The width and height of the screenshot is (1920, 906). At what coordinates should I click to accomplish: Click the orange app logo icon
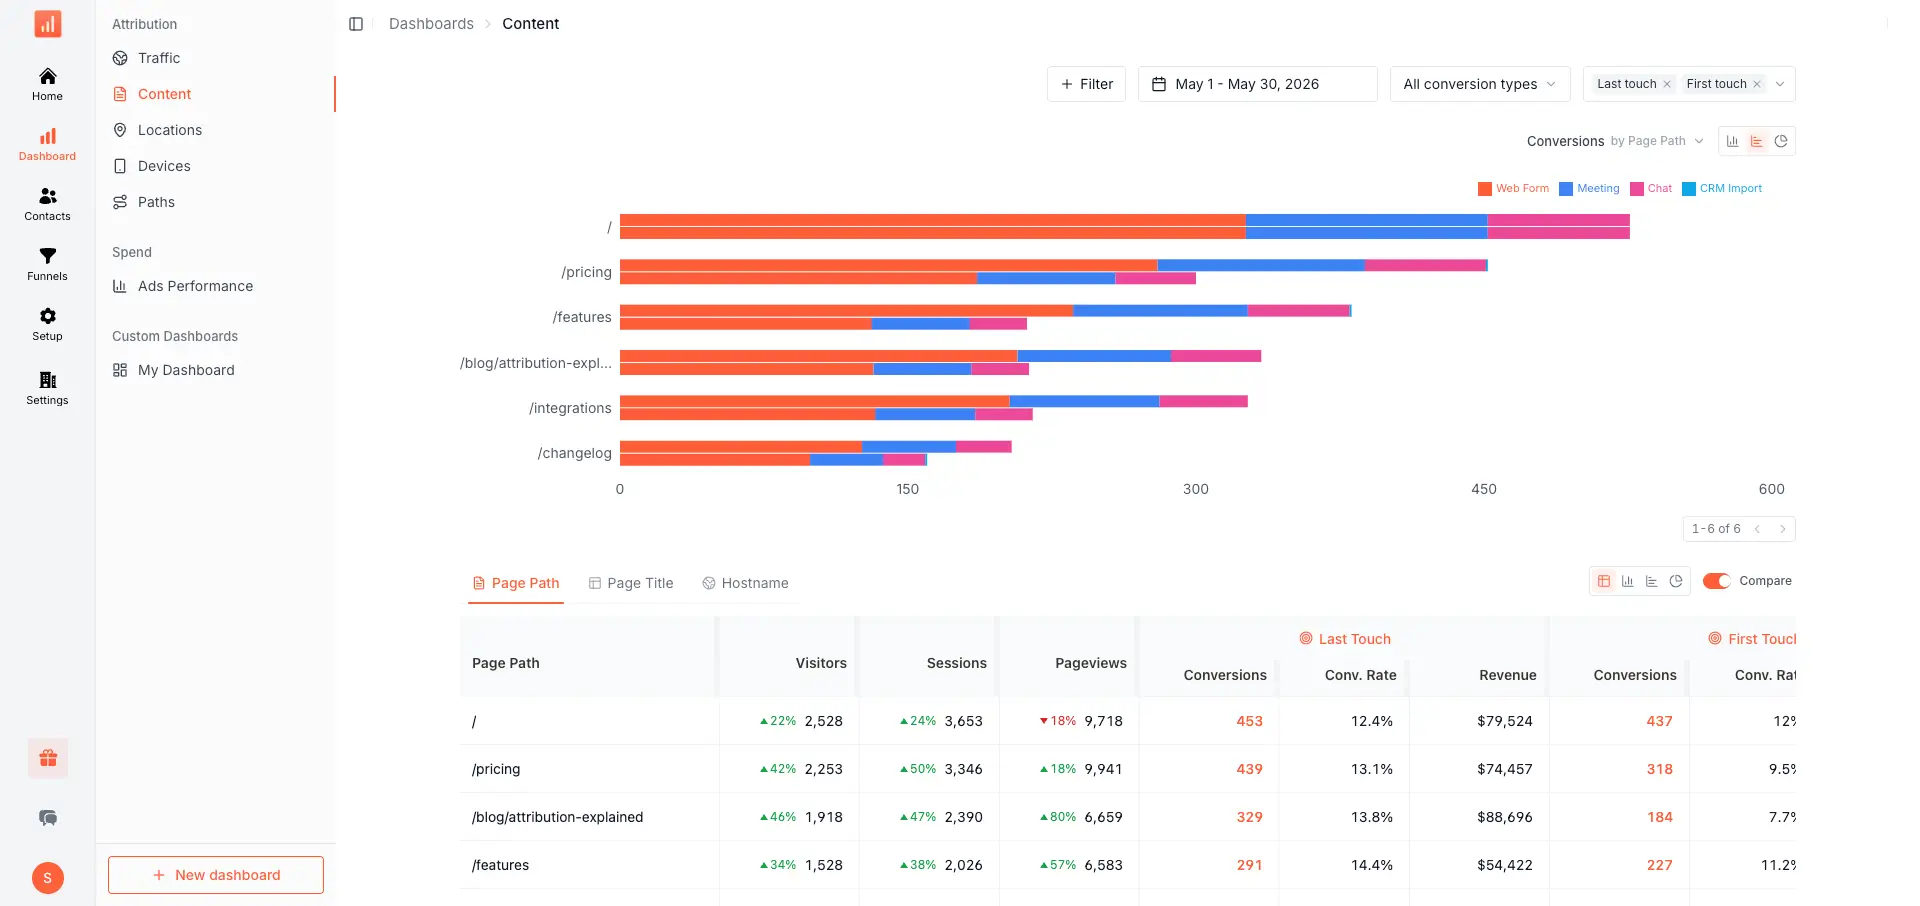47,23
